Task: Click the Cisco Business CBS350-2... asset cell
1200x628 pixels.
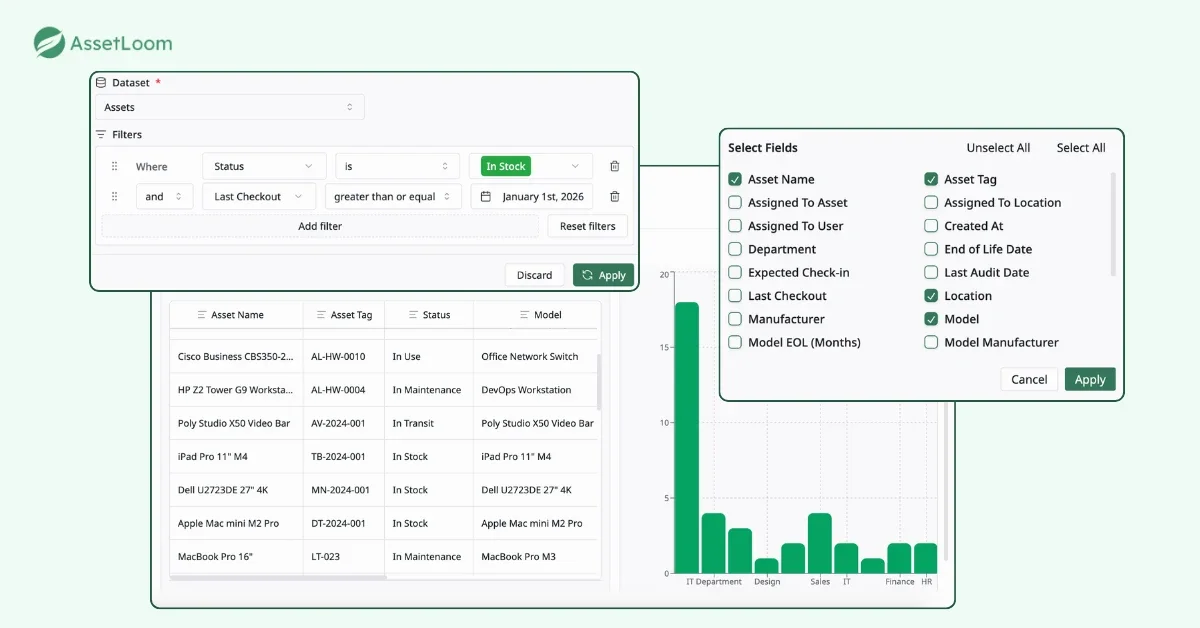Action: (x=236, y=356)
